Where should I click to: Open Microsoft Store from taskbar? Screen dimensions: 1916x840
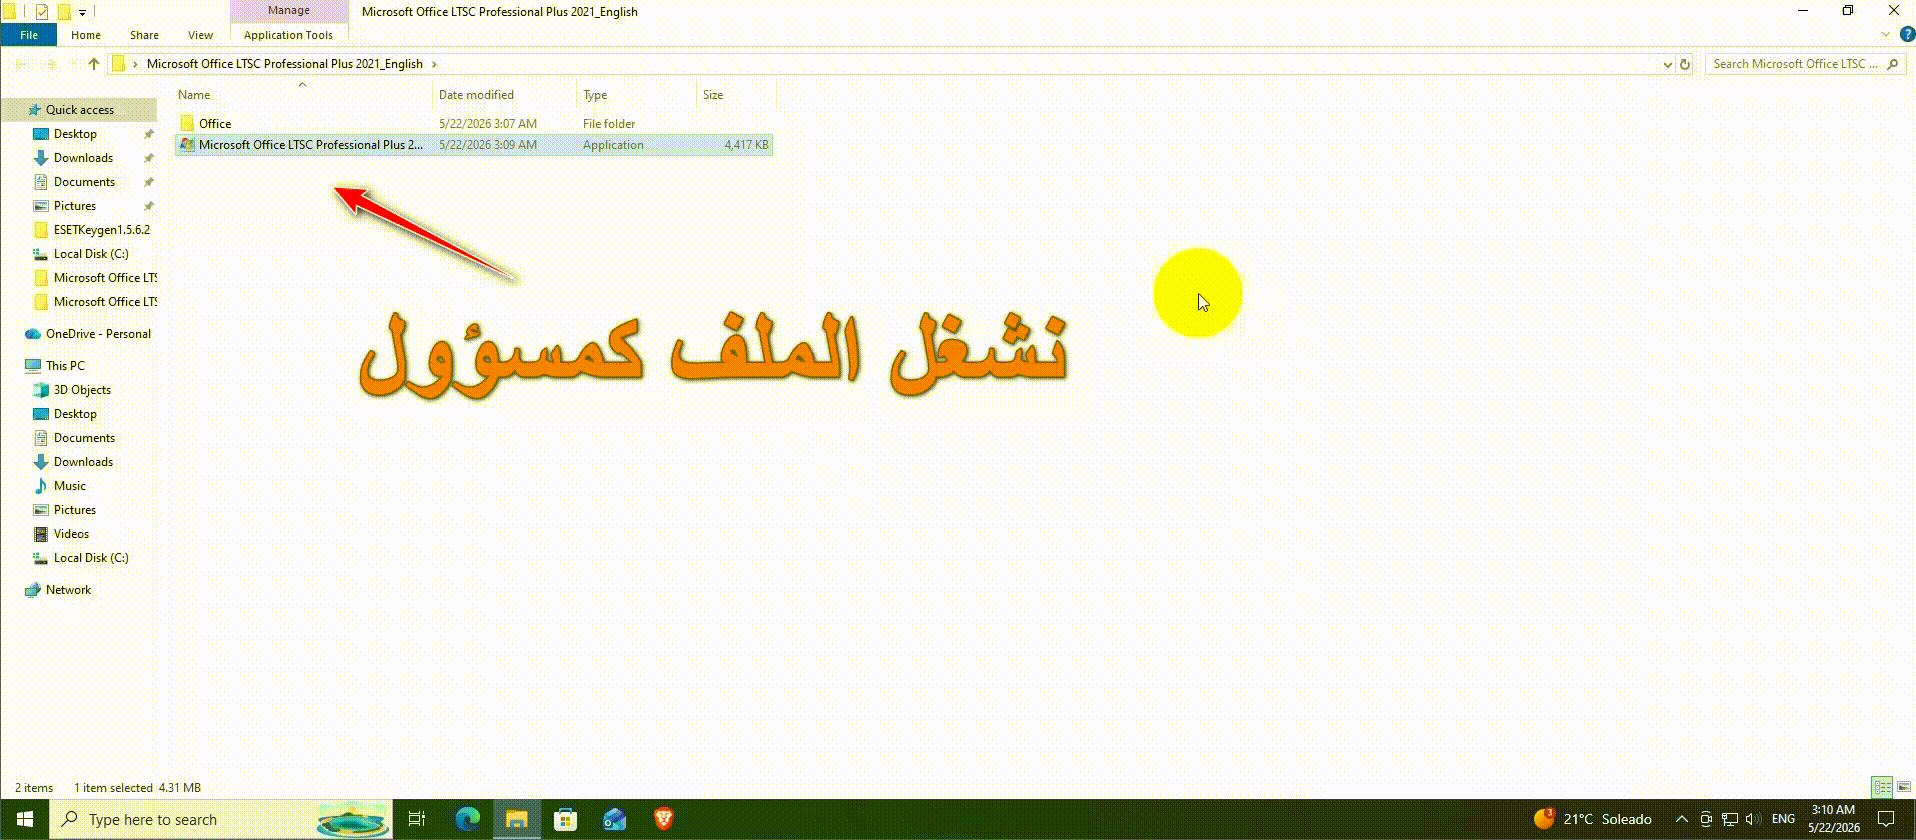565,819
